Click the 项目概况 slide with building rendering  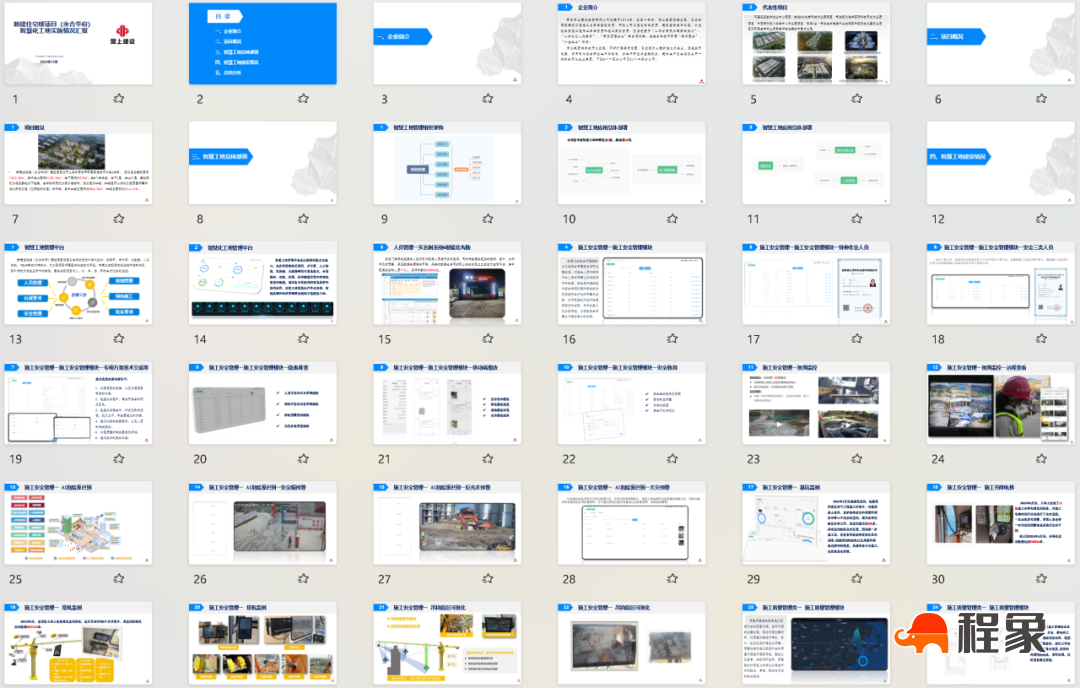pos(78,163)
